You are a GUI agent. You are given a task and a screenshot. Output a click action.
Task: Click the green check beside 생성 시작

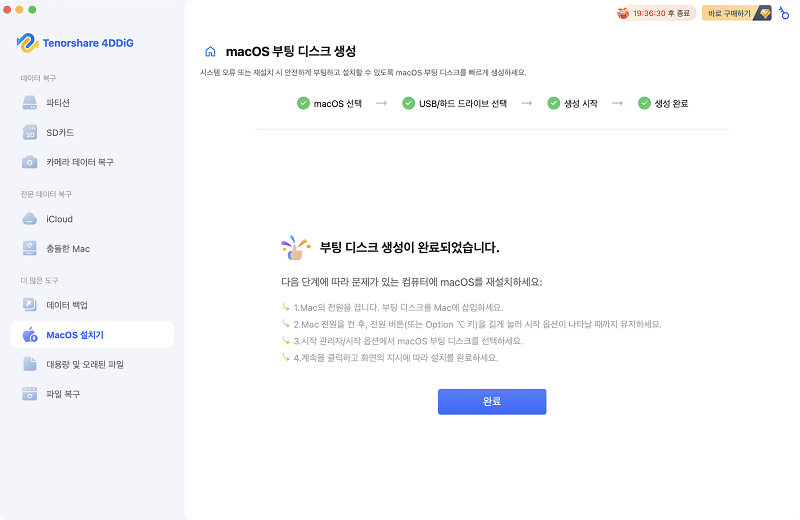(554, 103)
